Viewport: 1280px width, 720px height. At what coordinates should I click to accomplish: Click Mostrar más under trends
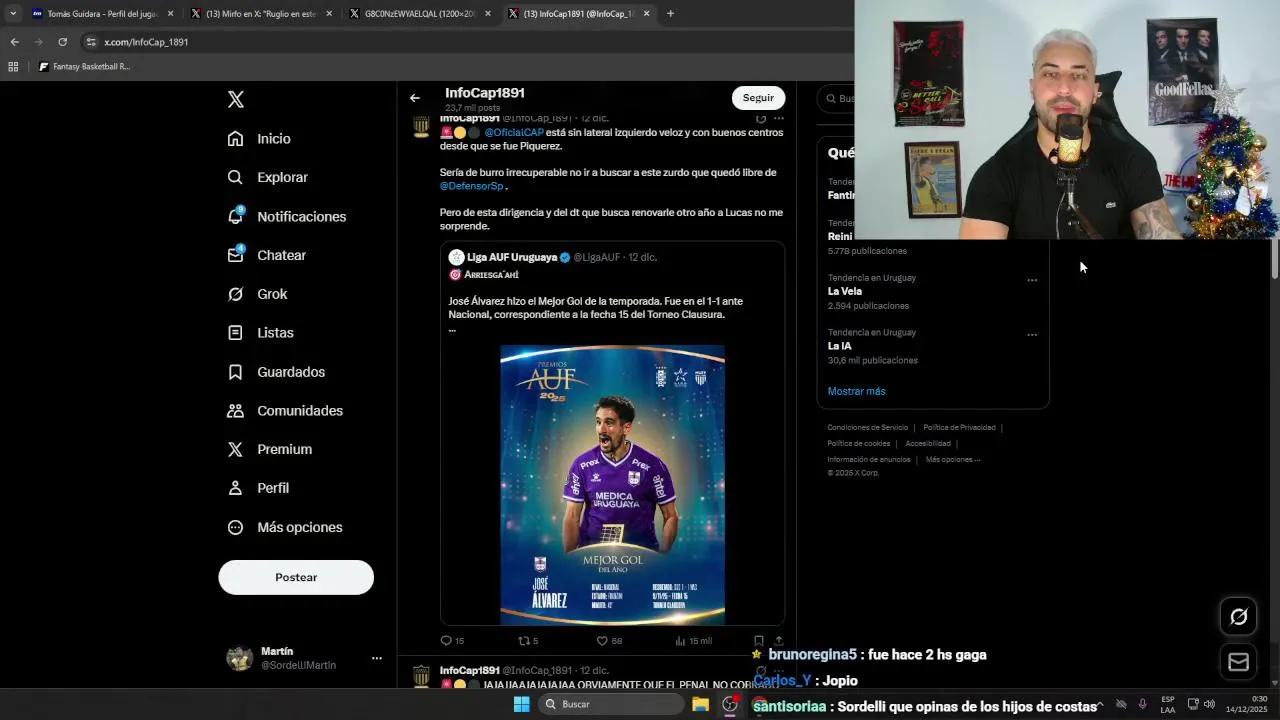(x=856, y=391)
